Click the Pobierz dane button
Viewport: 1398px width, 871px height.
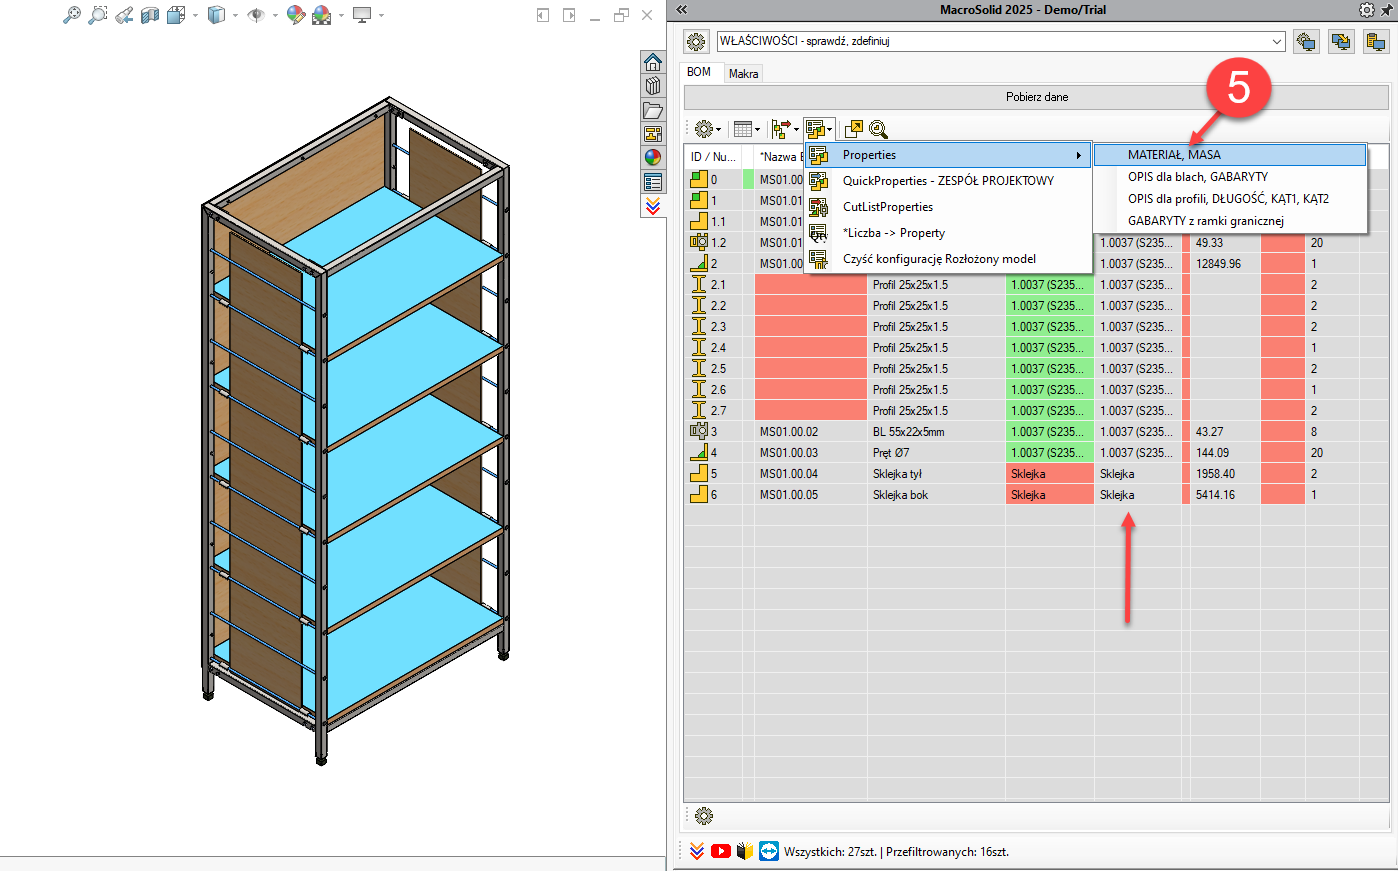(1036, 97)
